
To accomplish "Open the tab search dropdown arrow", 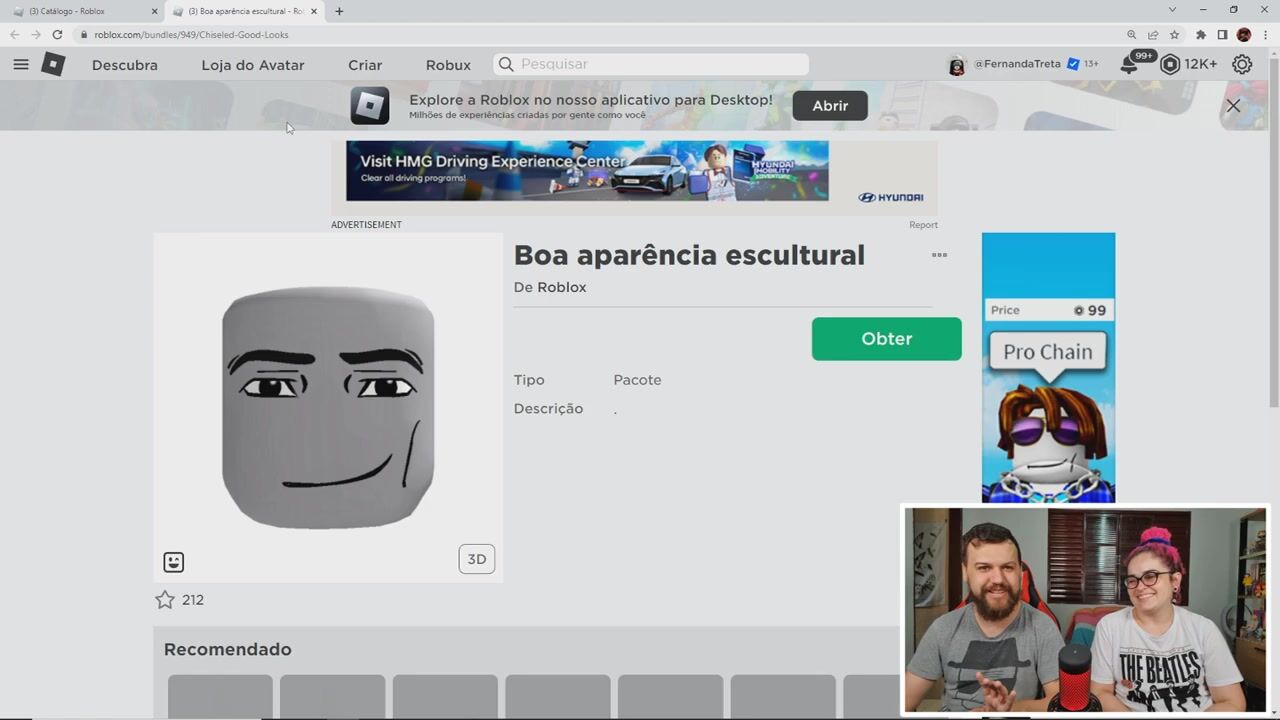I will click(1173, 10).
